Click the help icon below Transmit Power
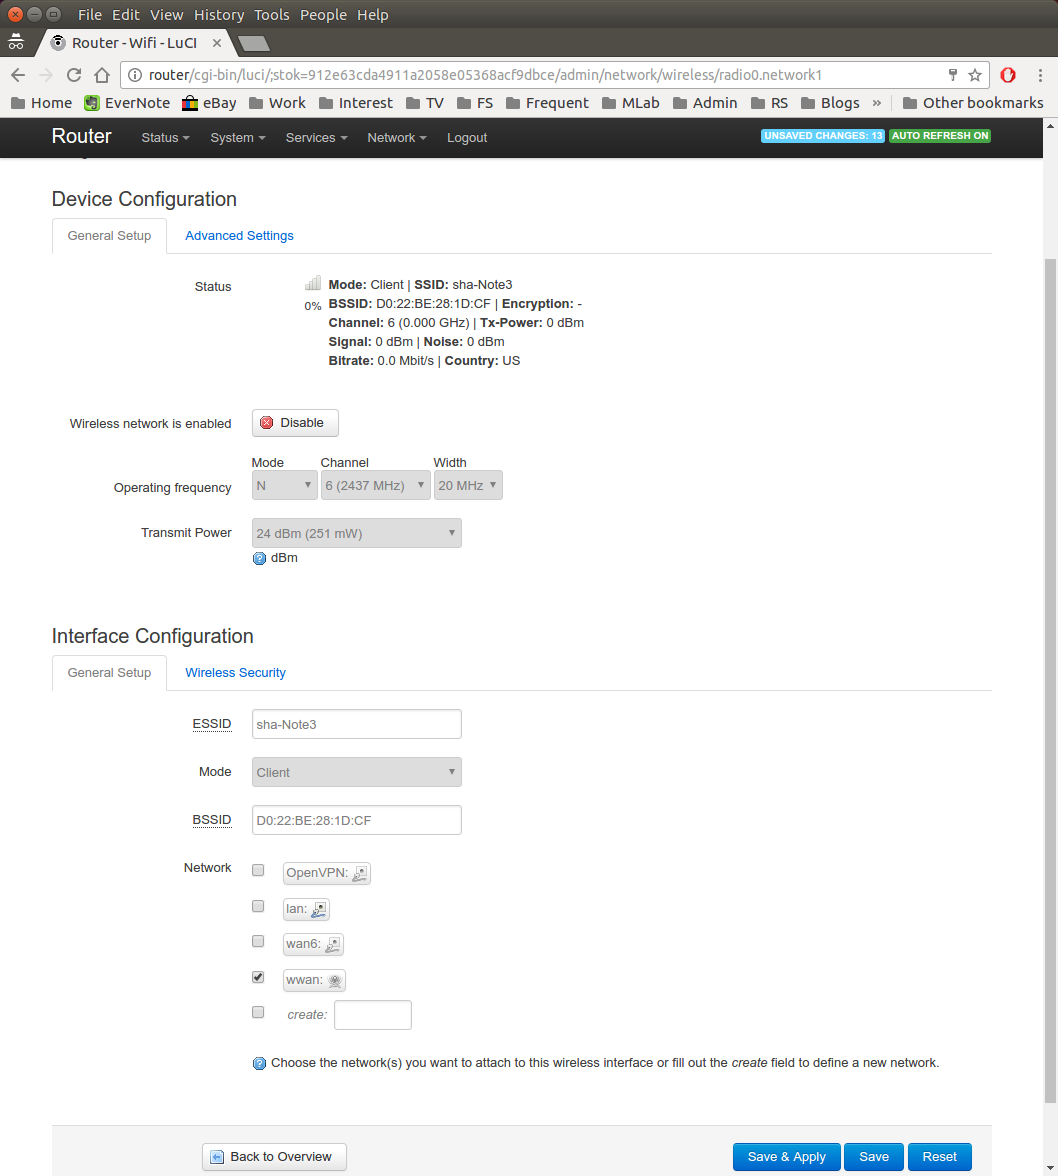 point(260,558)
